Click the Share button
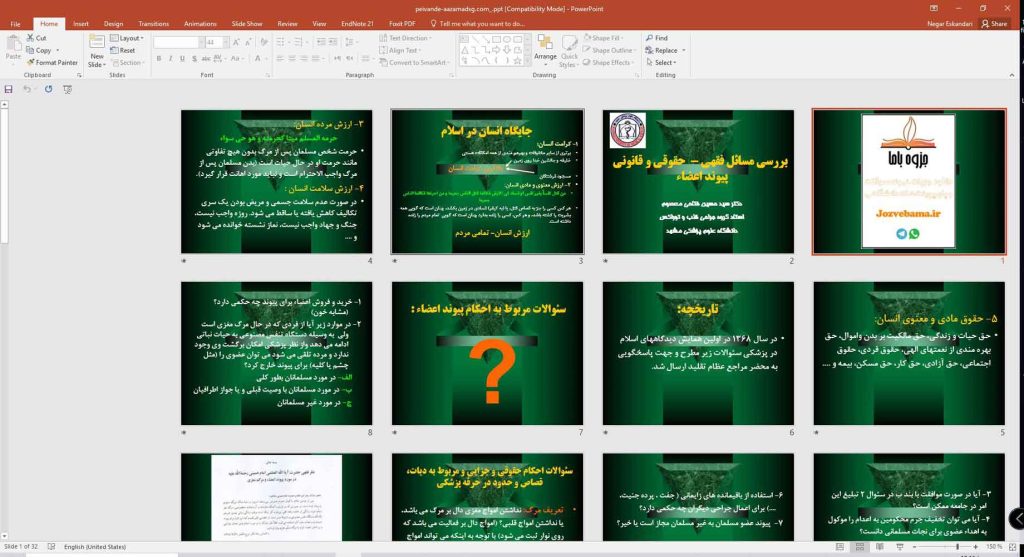The image size is (1024, 557). coord(994,24)
